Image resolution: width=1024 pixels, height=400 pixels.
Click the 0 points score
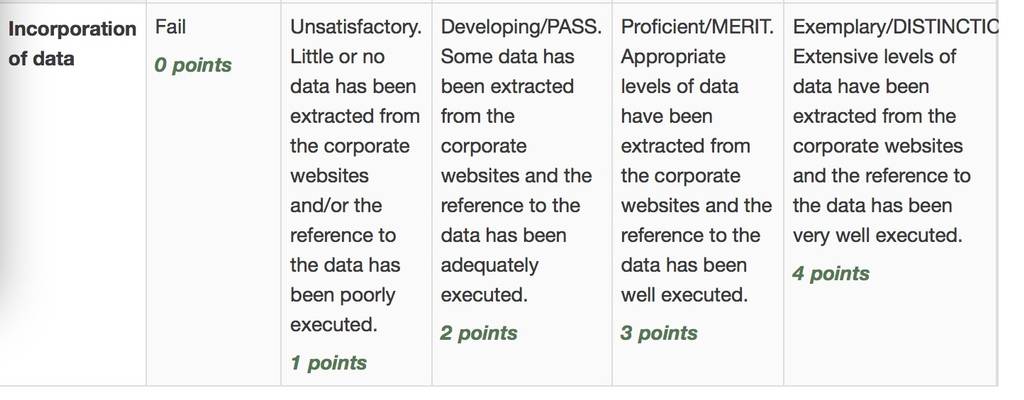click(x=193, y=65)
